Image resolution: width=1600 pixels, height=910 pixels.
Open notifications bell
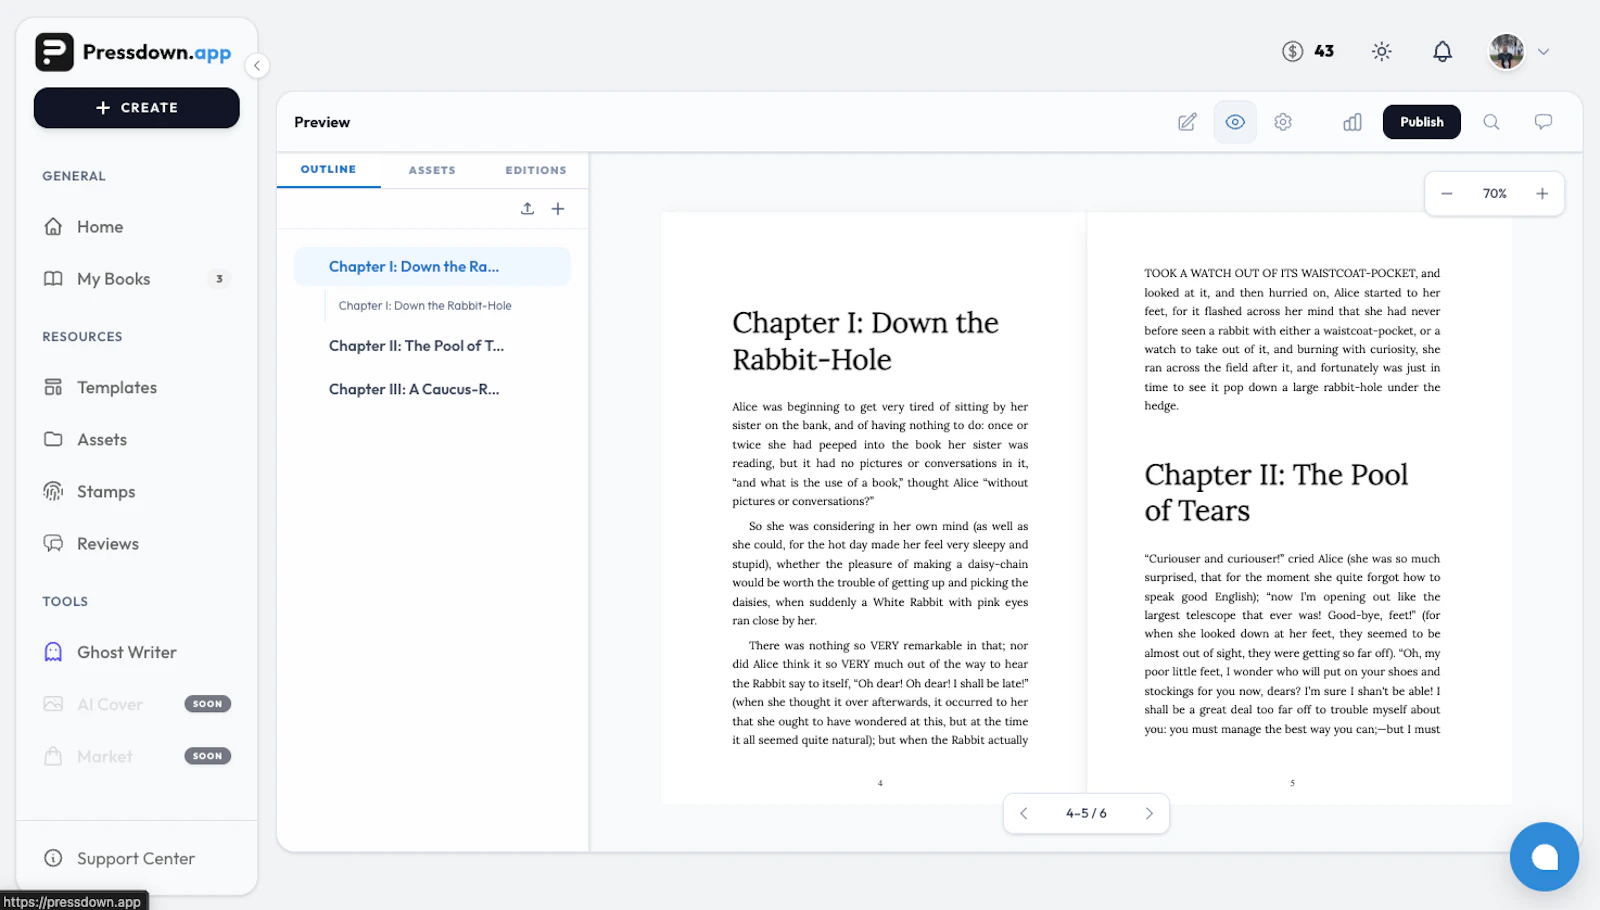point(1442,52)
